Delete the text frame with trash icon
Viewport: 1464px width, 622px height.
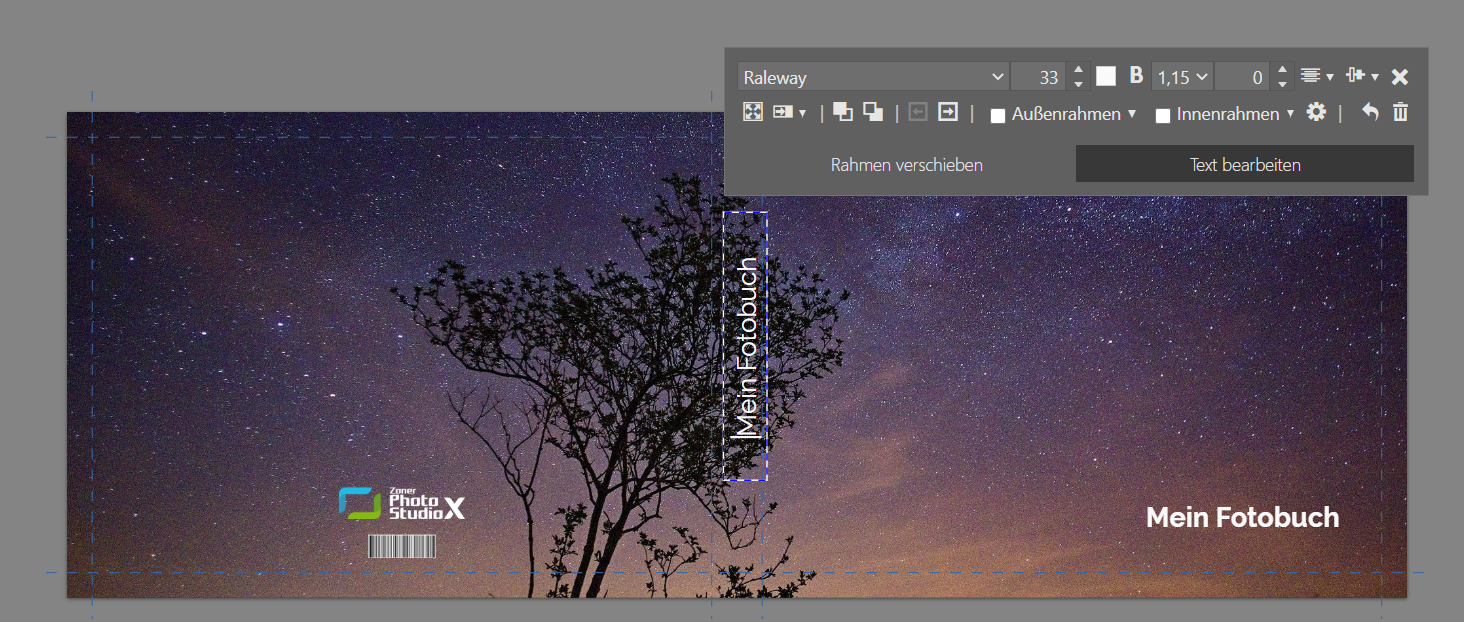click(x=1400, y=112)
